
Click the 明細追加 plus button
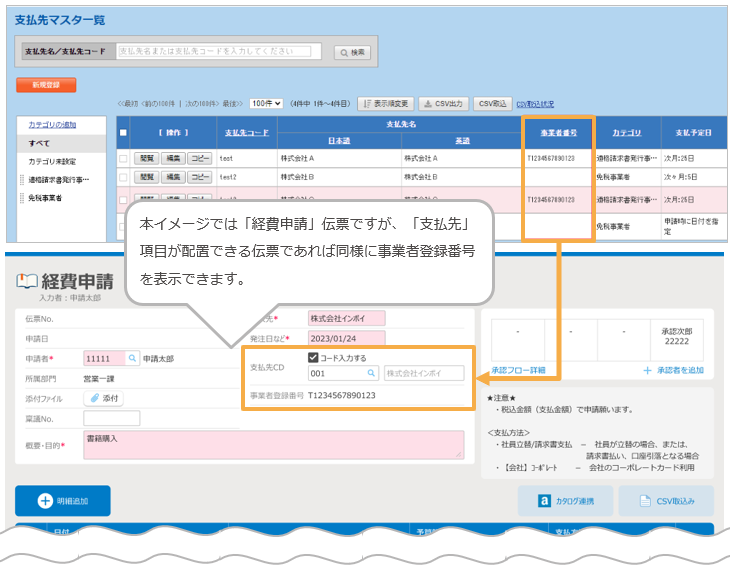62,501
